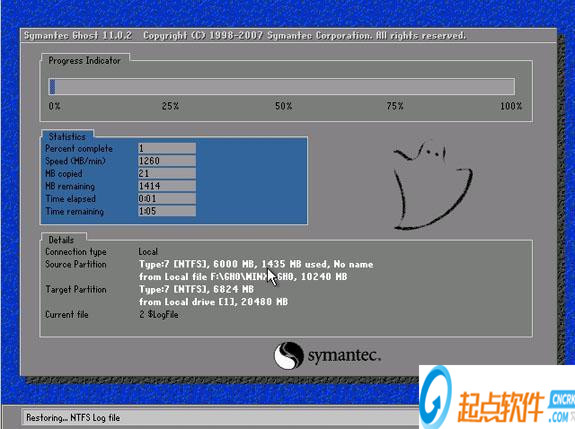Select the Statistics panel heading

[67, 136]
